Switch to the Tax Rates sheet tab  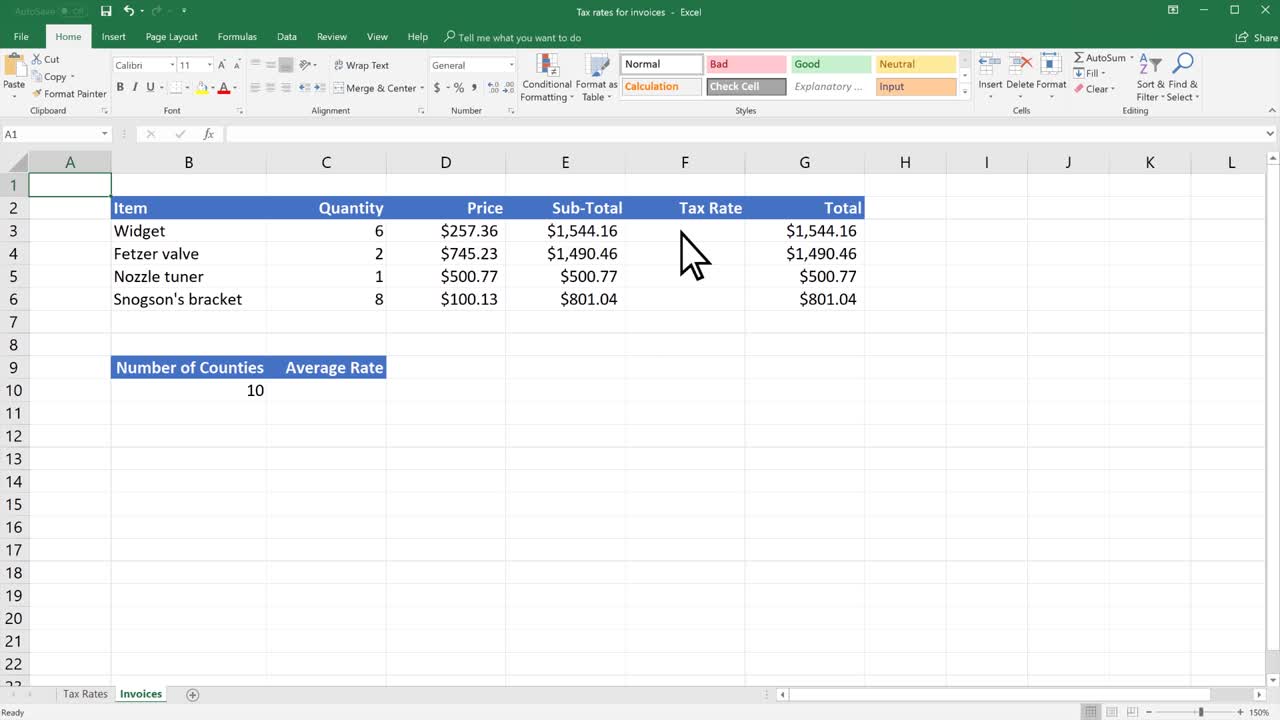(x=85, y=694)
